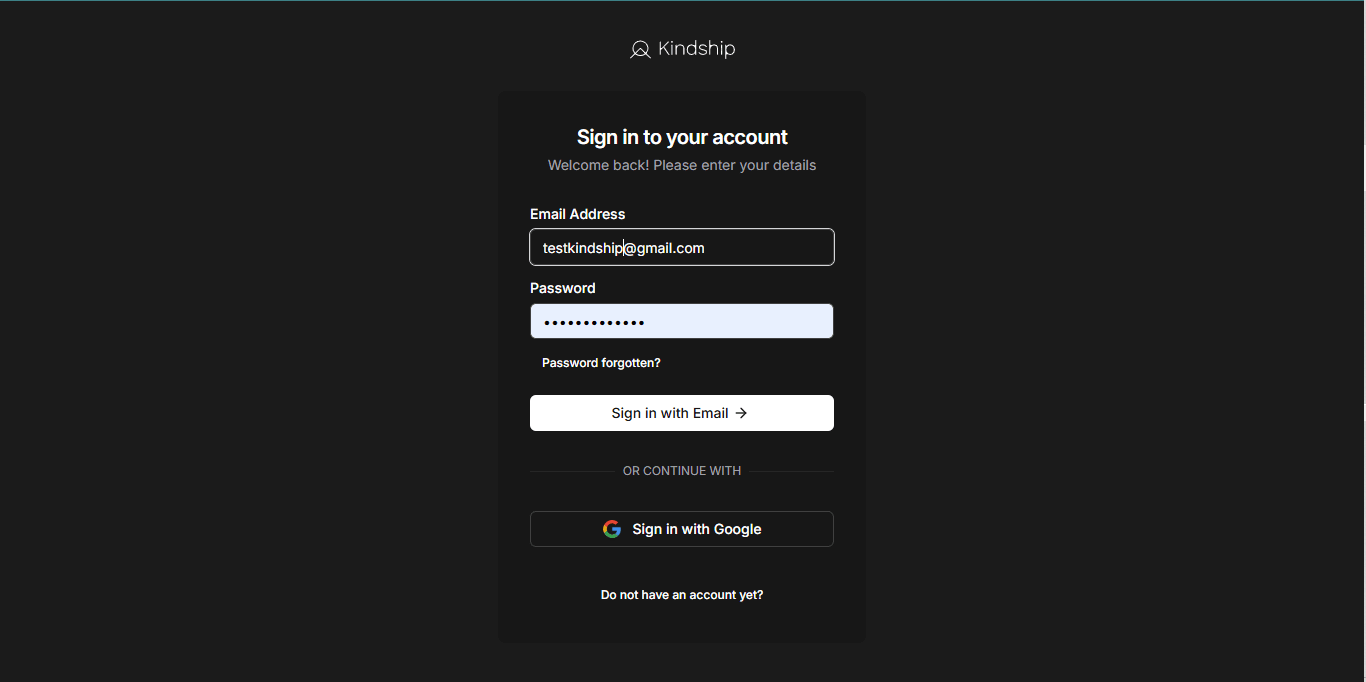Click the Email Address field label
This screenshot has width=1366, height=682.
(x=578, y=214)
